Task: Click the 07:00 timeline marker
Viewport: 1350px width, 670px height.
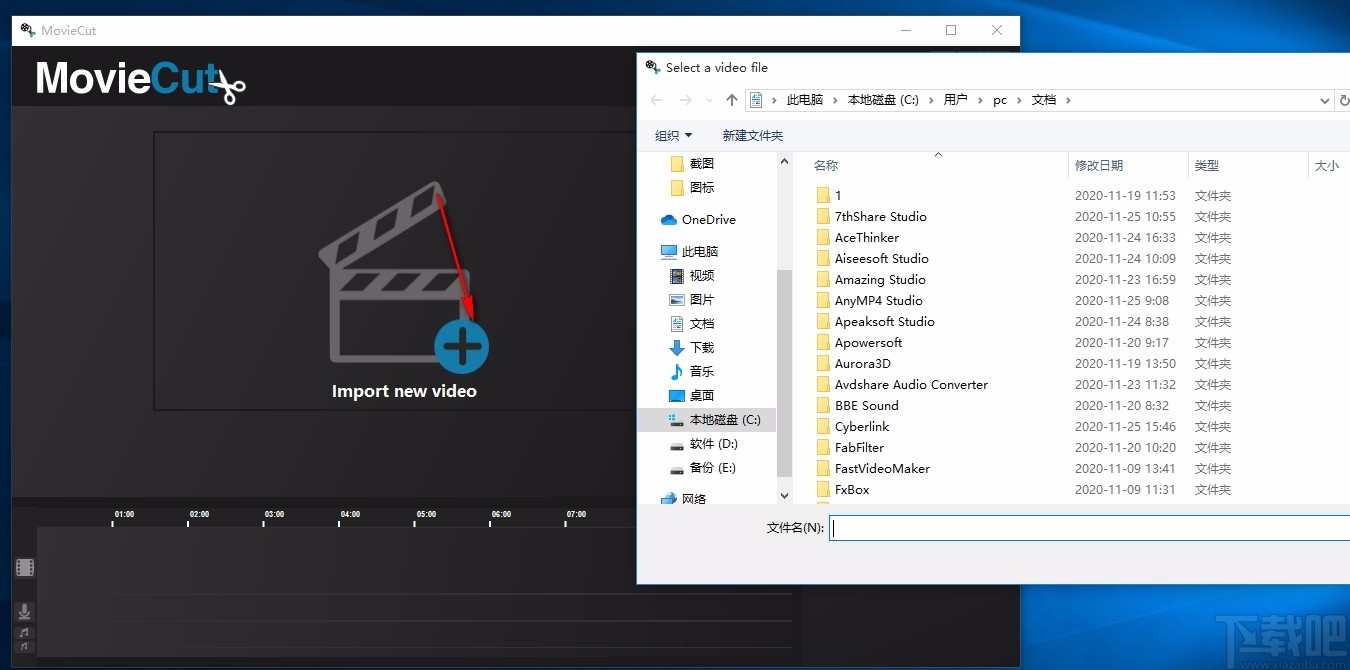Action: (x=576, y=514)
